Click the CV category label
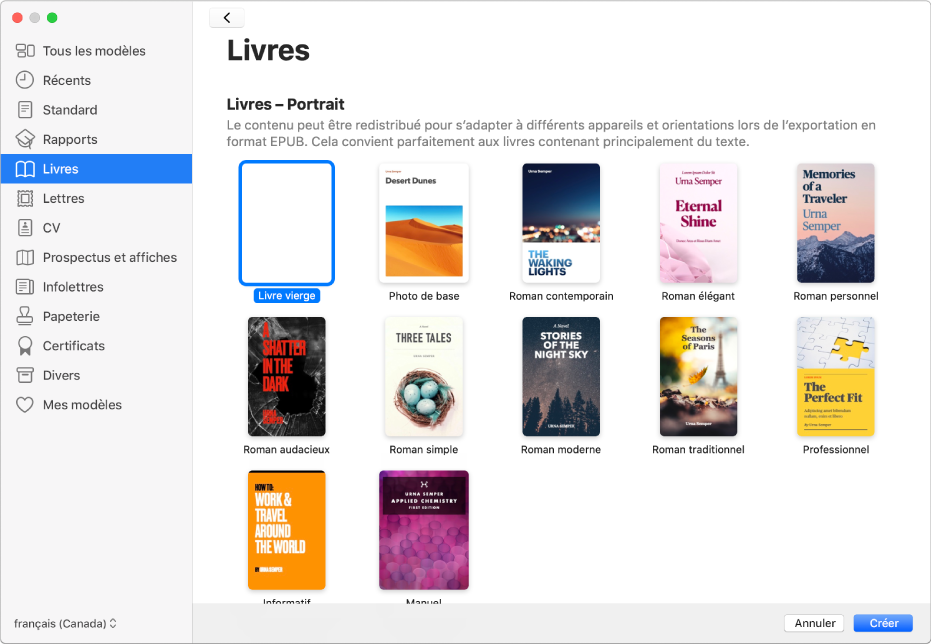The width and height of the screenshot is (931, 644). [x=52, y=228]
